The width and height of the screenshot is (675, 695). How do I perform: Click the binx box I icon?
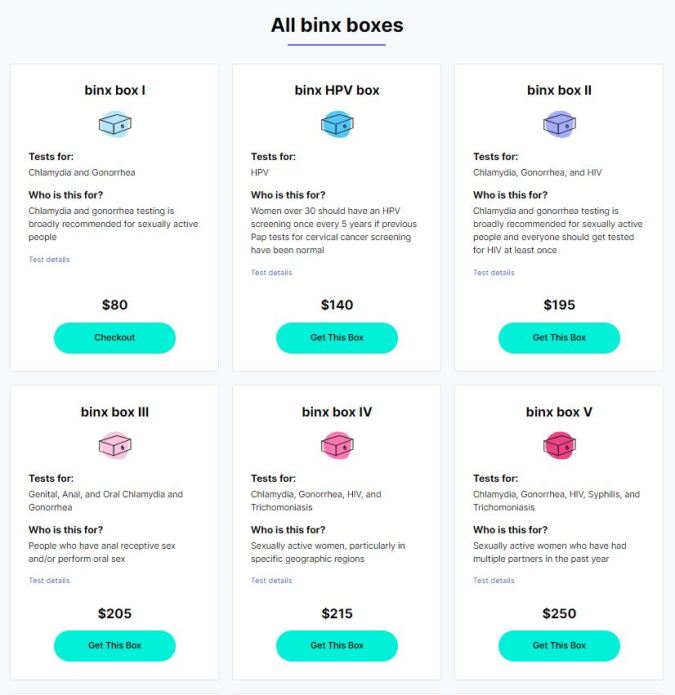[115, 124]
